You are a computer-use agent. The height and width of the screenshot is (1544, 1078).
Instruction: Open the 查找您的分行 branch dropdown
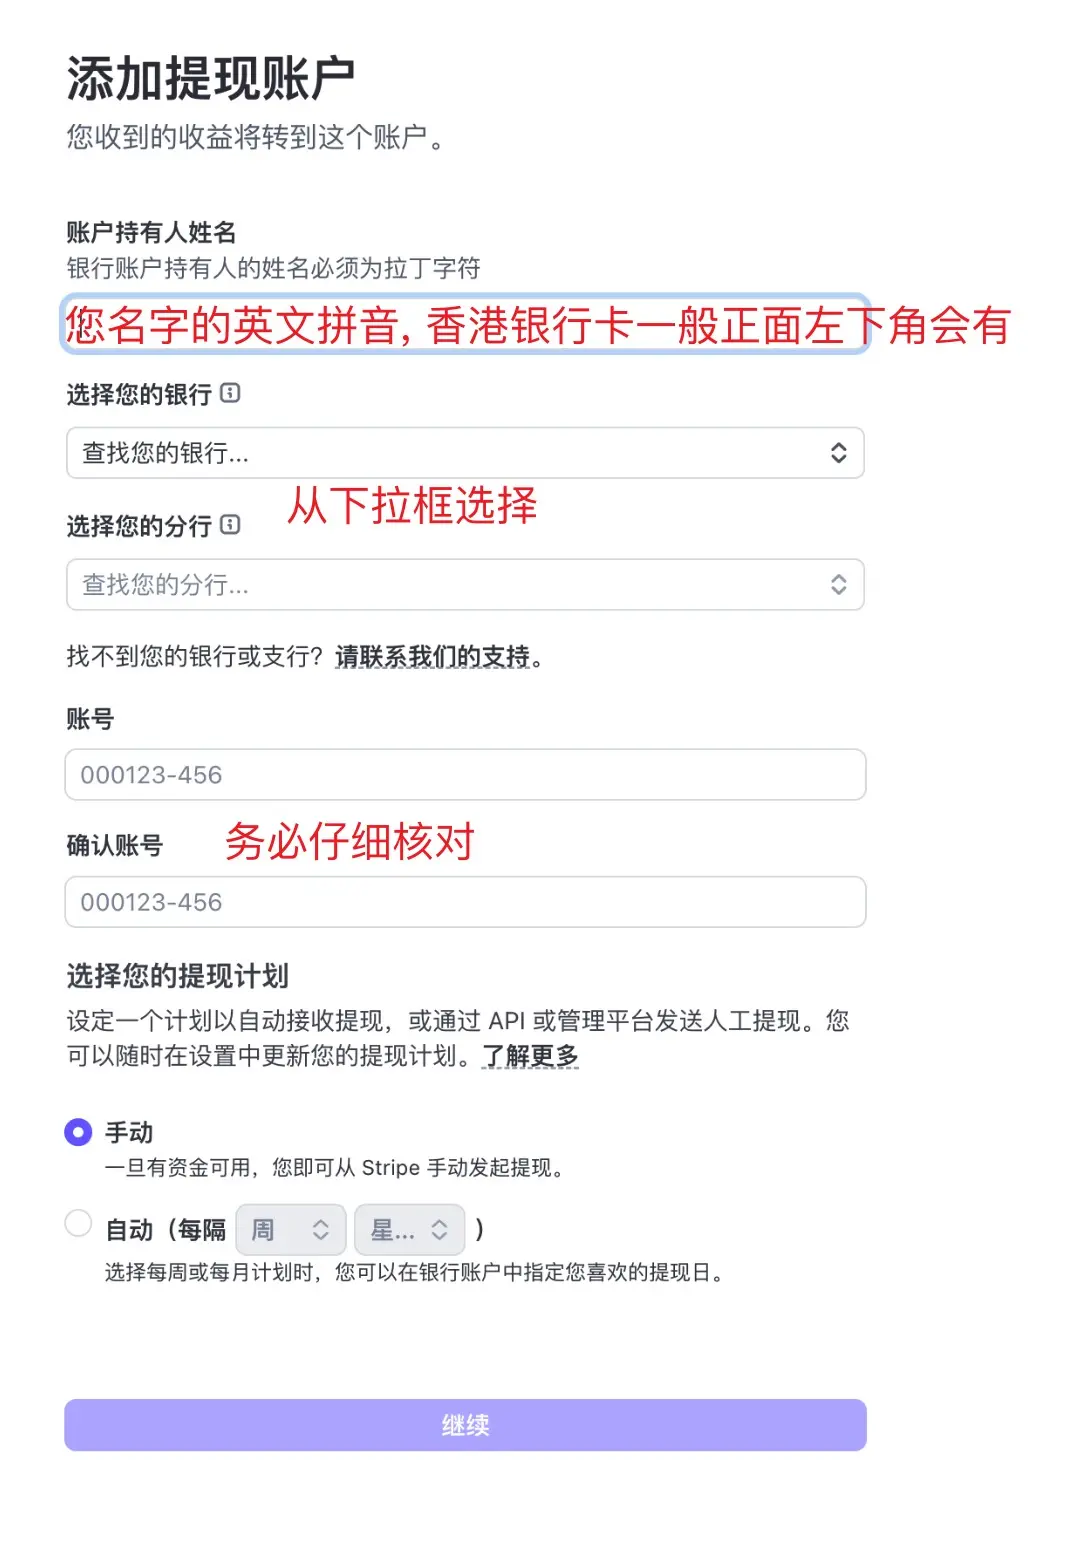[450, 585]
